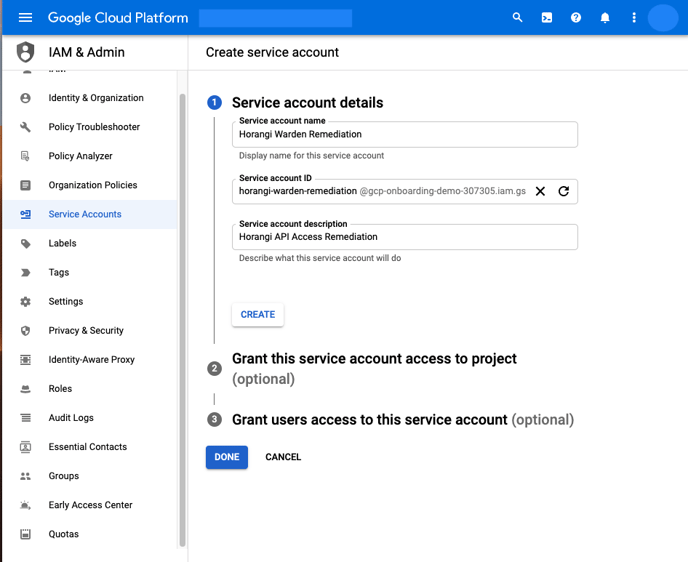Go to Policy Troubleshooter
The width and height of the screenshot is (688, 562).
[94, 127]
